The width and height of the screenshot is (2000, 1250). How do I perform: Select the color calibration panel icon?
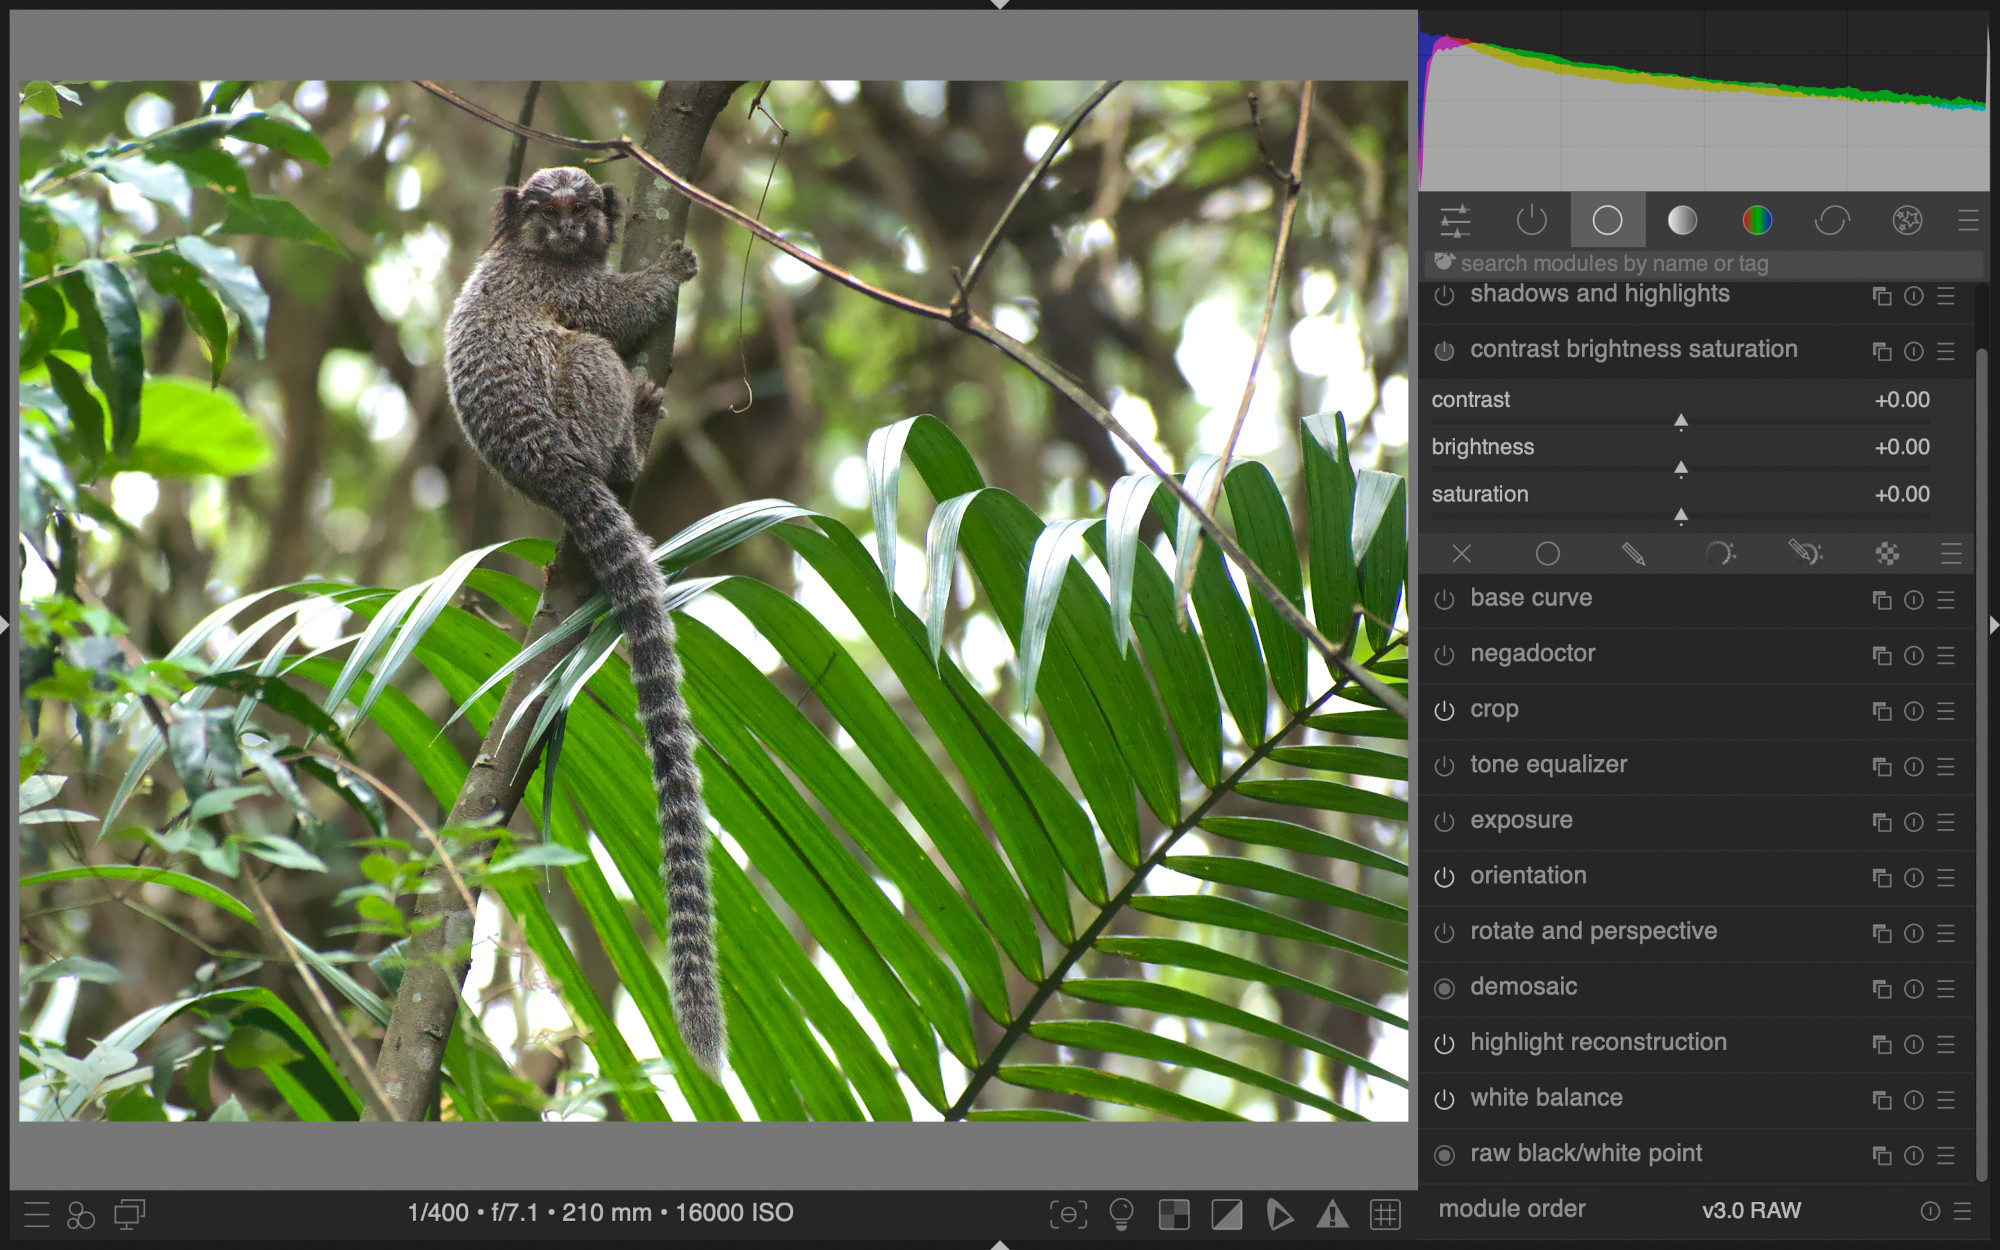coord(1755,219)
